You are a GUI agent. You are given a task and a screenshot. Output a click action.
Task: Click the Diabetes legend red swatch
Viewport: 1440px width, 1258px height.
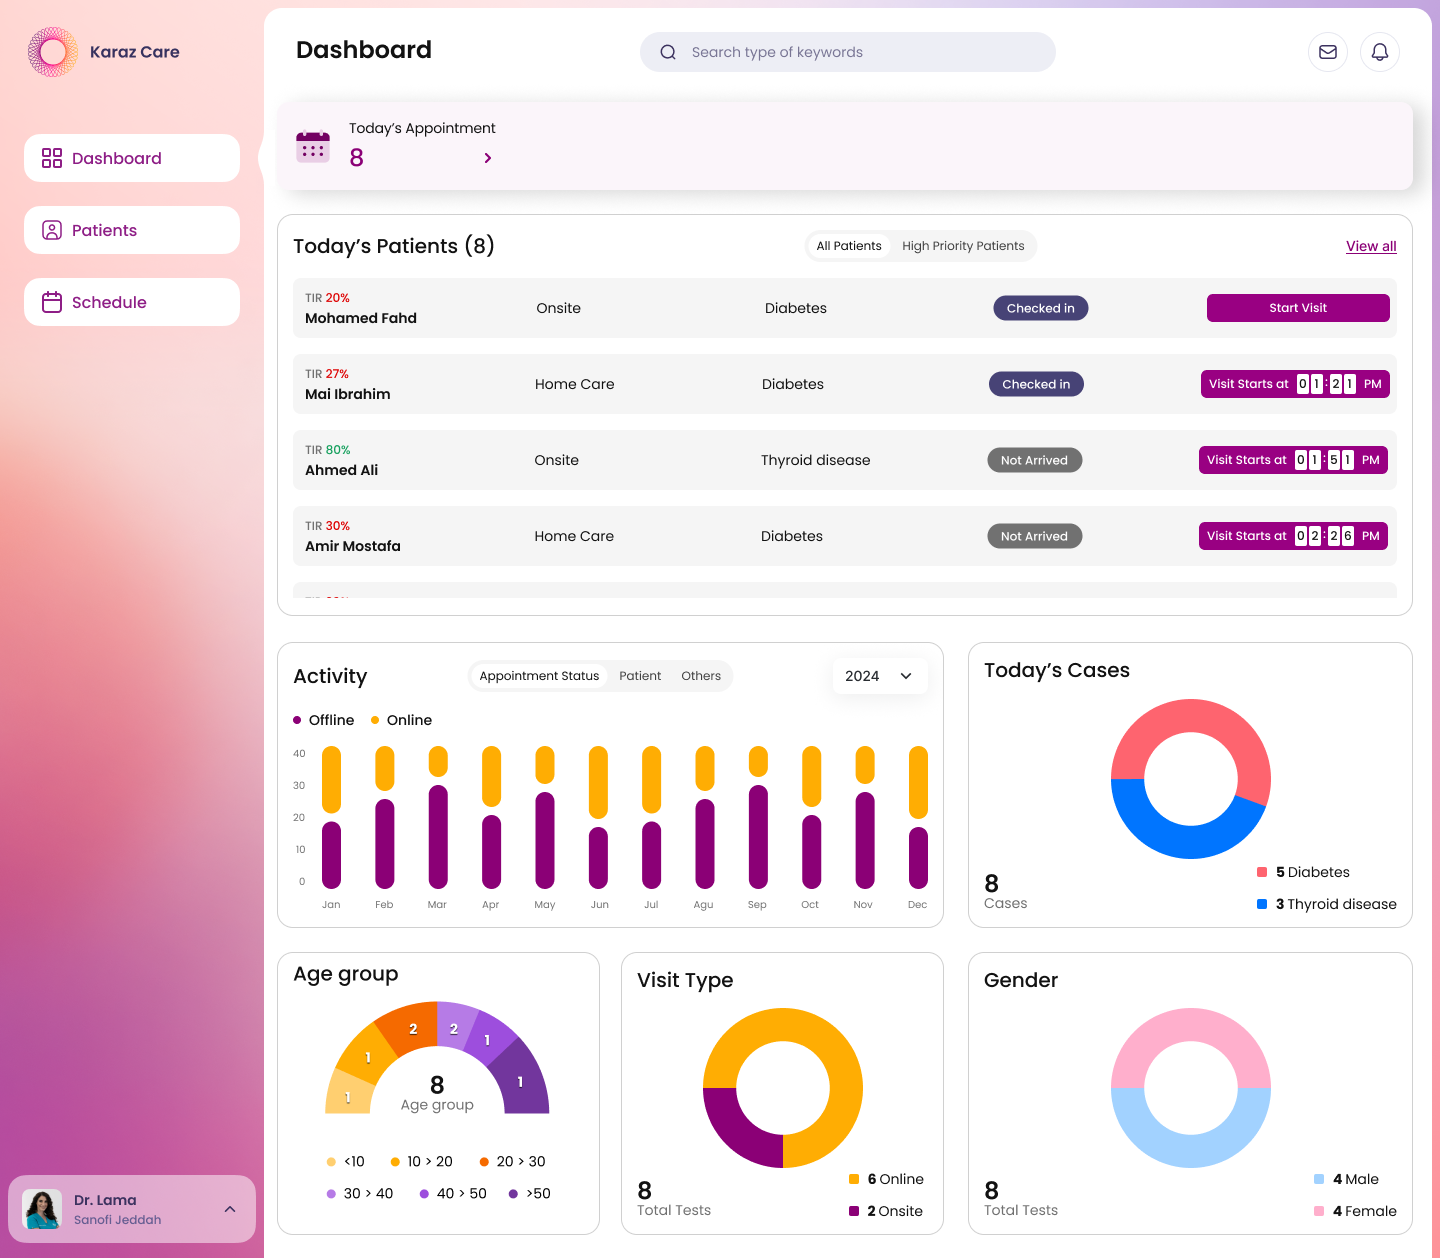coord(1262,872)
